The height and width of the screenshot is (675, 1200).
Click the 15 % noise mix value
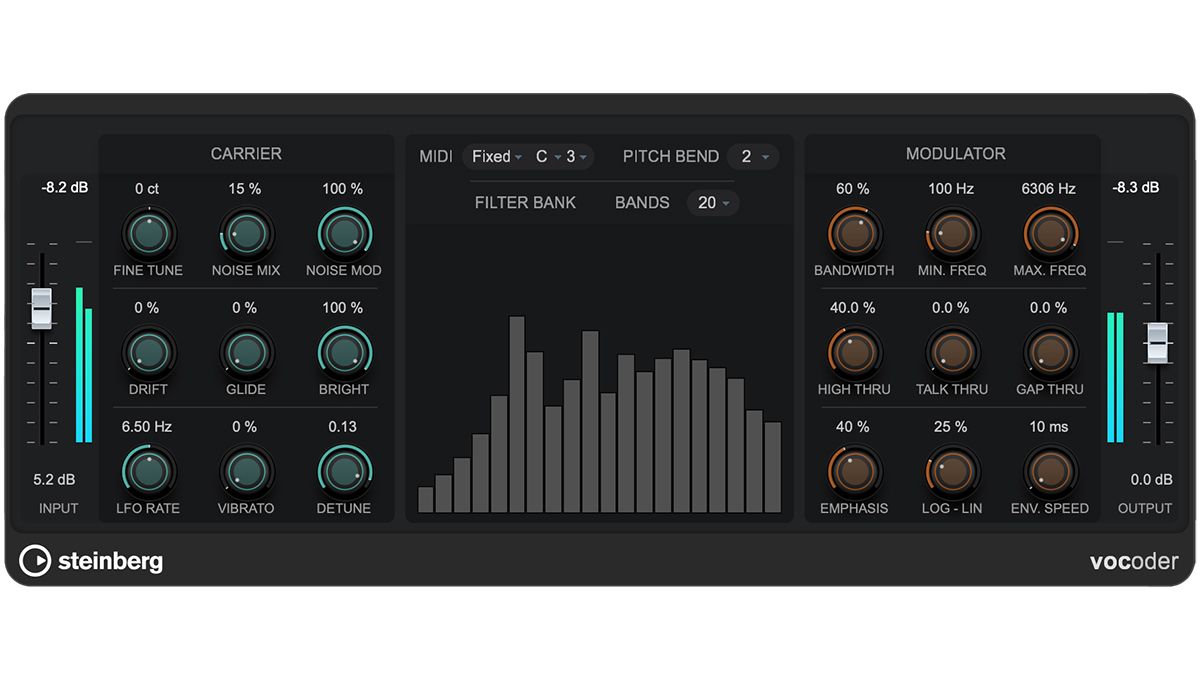[245, 188]
